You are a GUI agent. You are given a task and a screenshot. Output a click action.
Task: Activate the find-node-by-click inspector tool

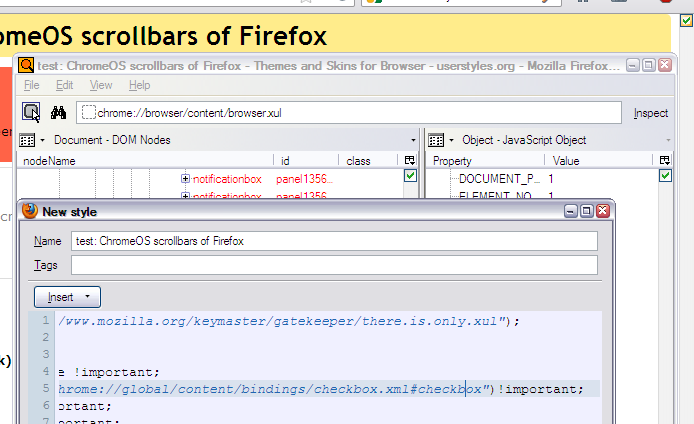pos(31,113)
